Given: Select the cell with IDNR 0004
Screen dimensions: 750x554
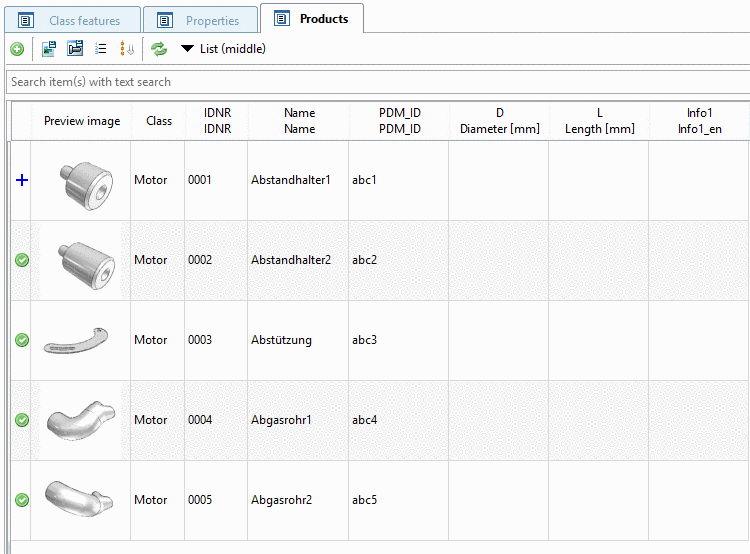Looking at the screenshot, I should pos(216,420).
